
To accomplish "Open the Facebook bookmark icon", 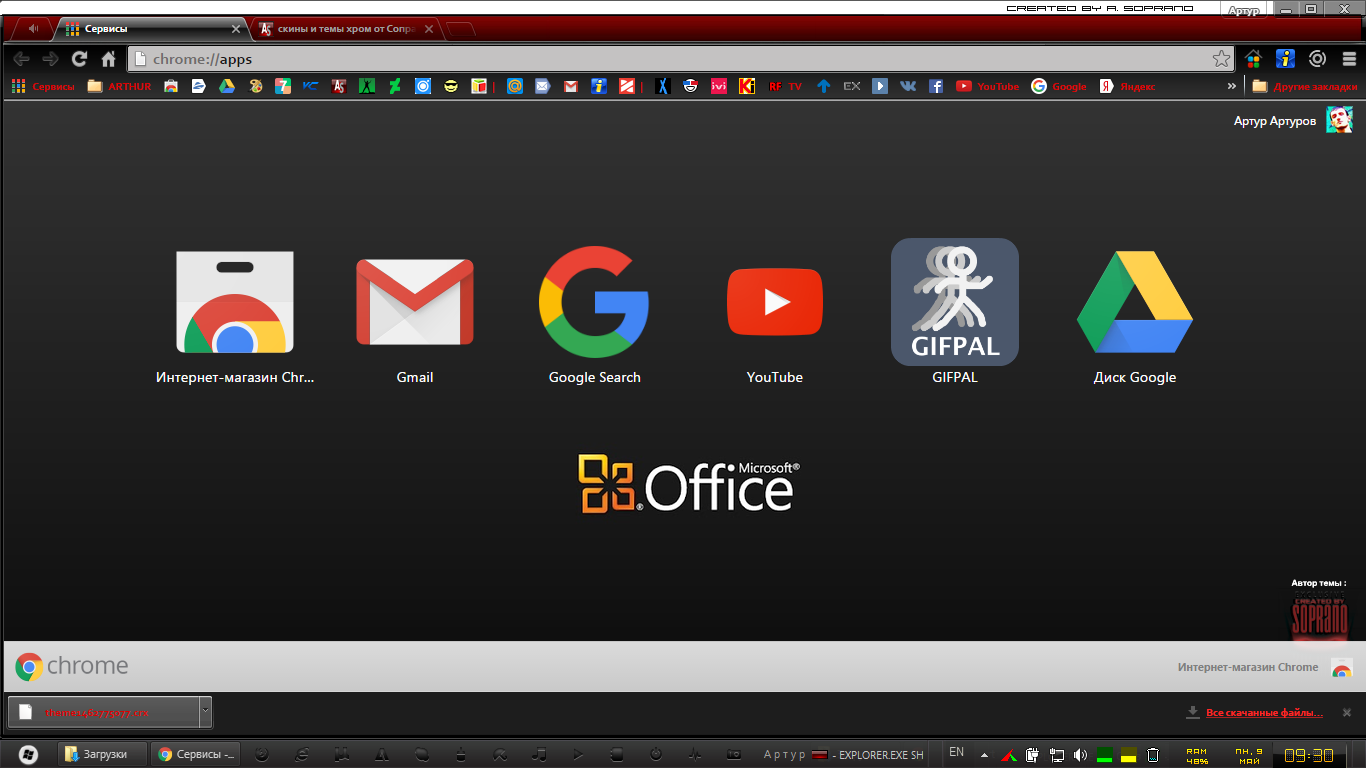I will coord(936,87).
